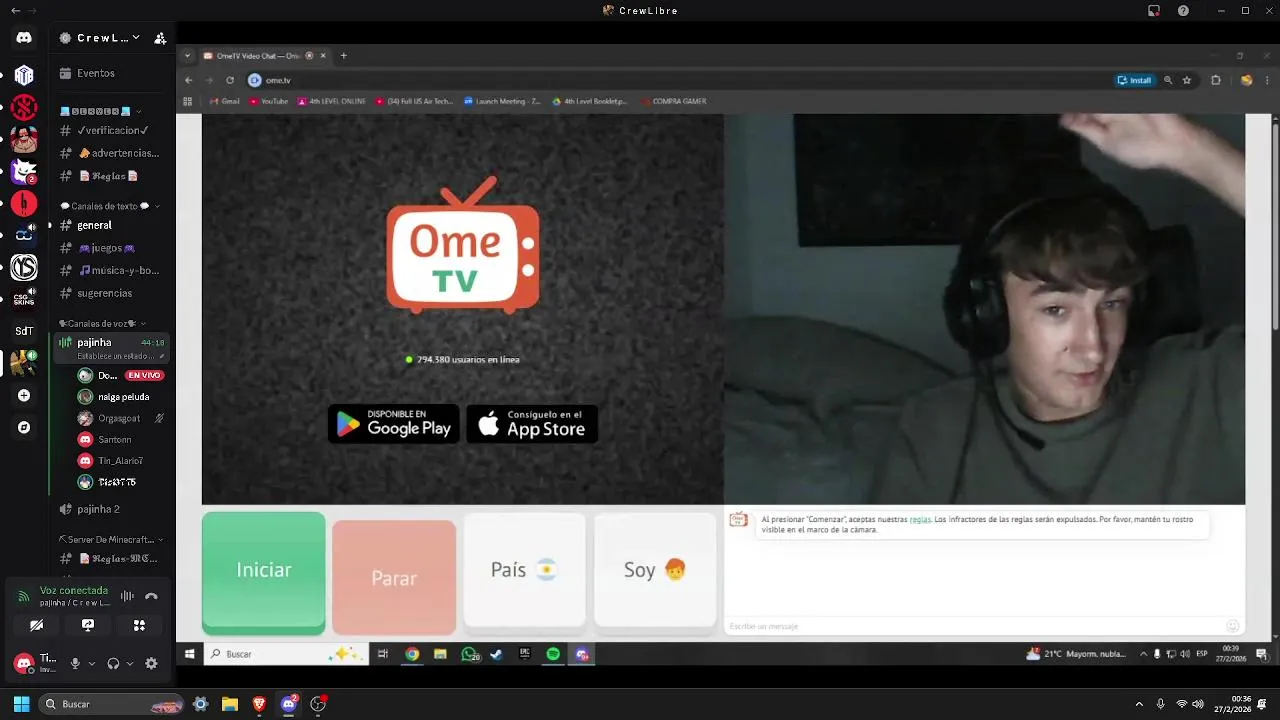Image resolution: width=1280 pixels, height=720 pixels.
Task: Open microphone input options arrow
Action: click(x=92, y=663)
